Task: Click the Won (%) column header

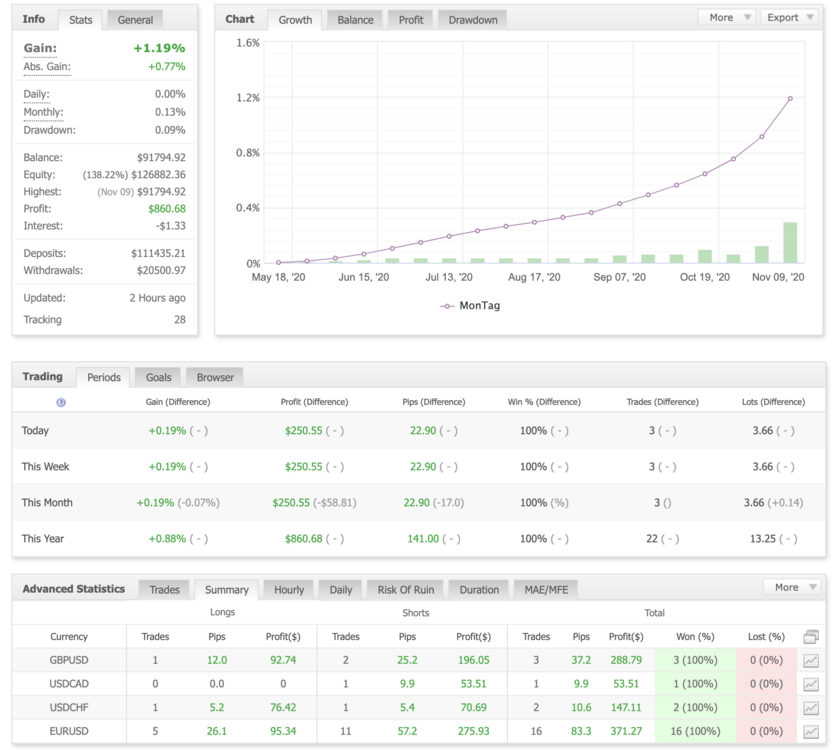Action: pyautogui.click(x=695, y=636)
